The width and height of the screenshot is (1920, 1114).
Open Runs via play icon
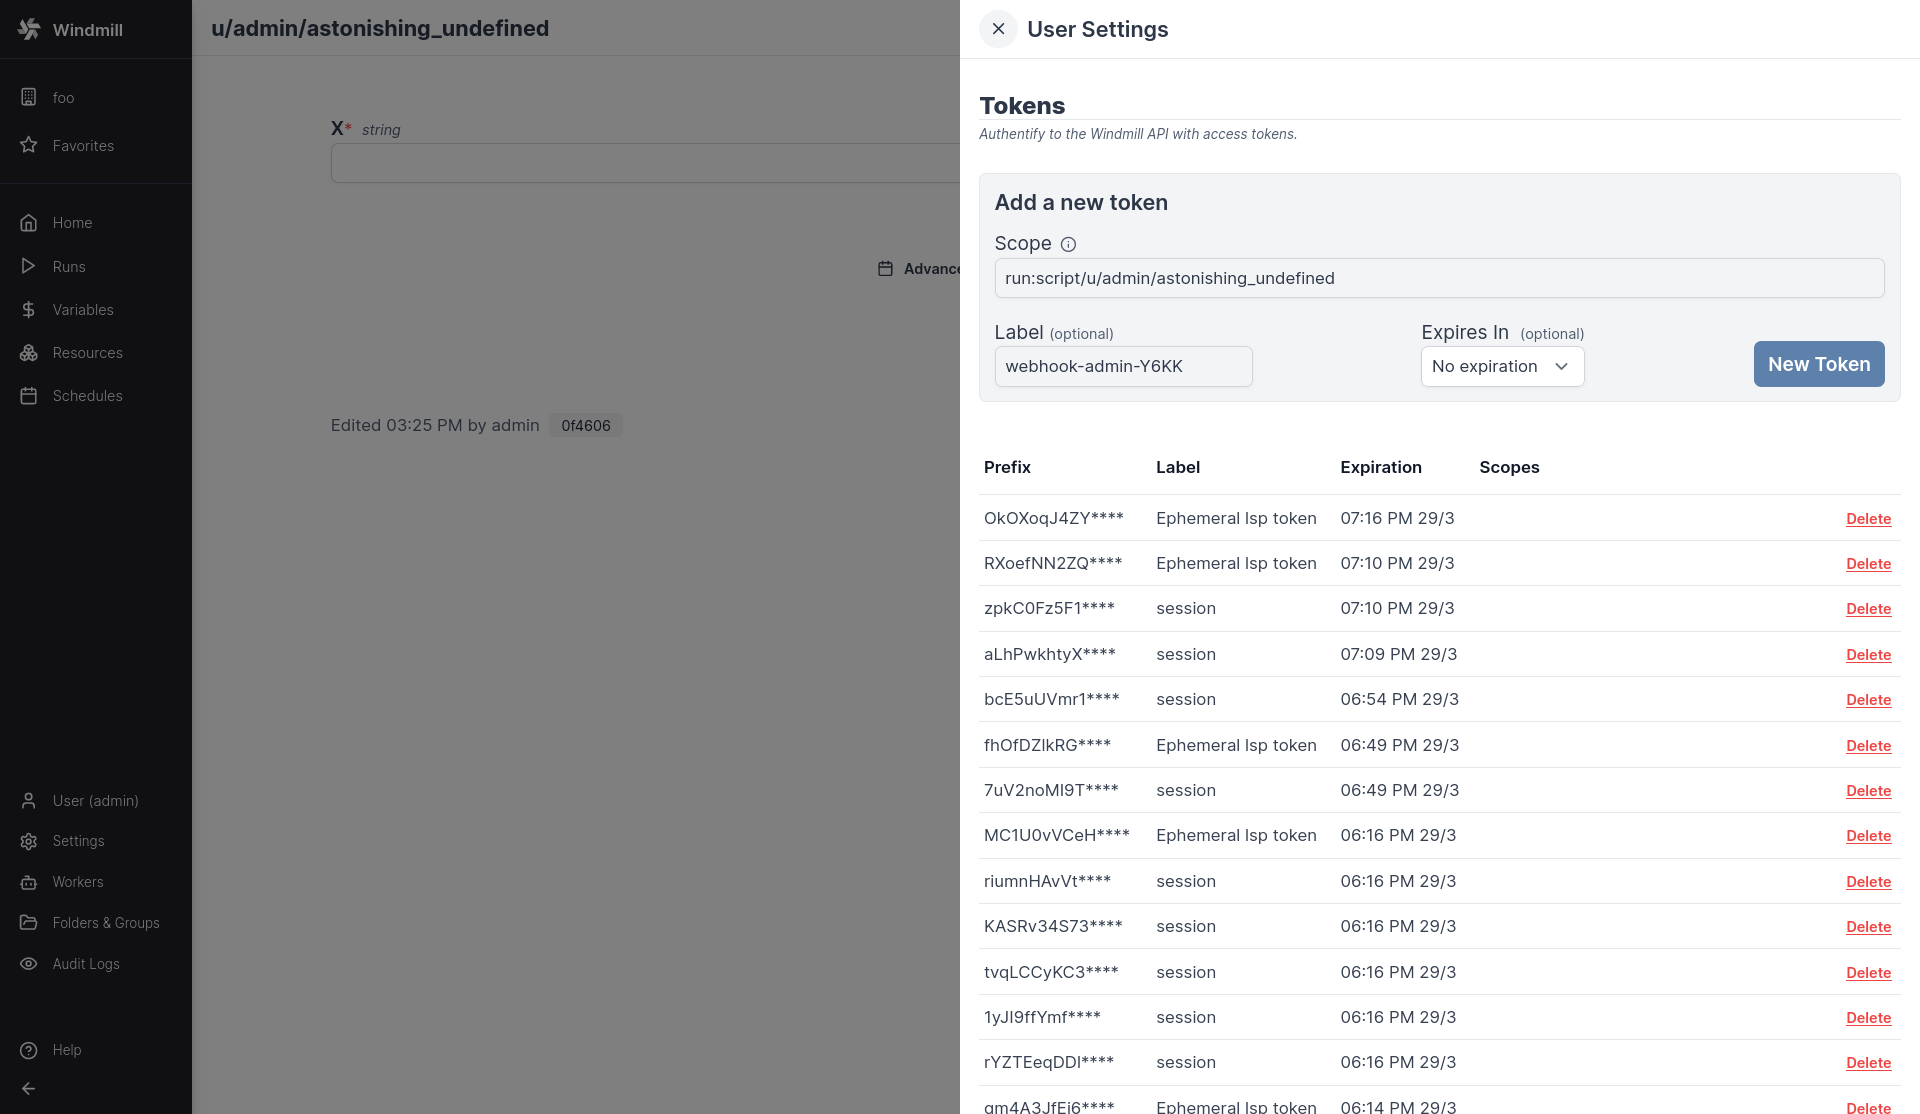tap(29, 266)
